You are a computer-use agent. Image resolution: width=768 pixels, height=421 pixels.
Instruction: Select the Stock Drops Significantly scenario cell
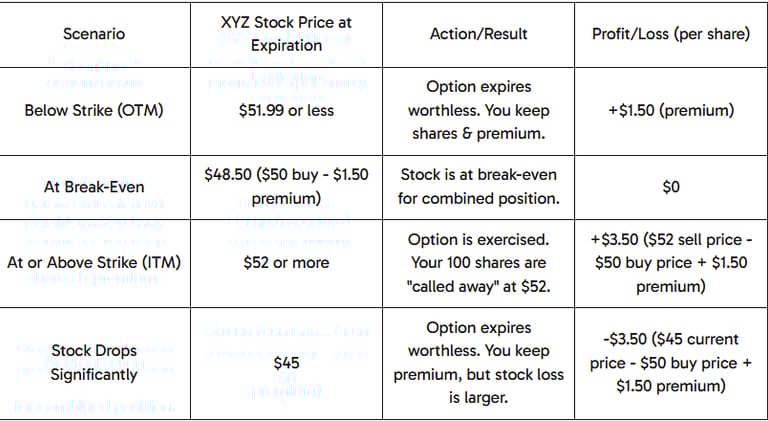click(x=94, y=363)
